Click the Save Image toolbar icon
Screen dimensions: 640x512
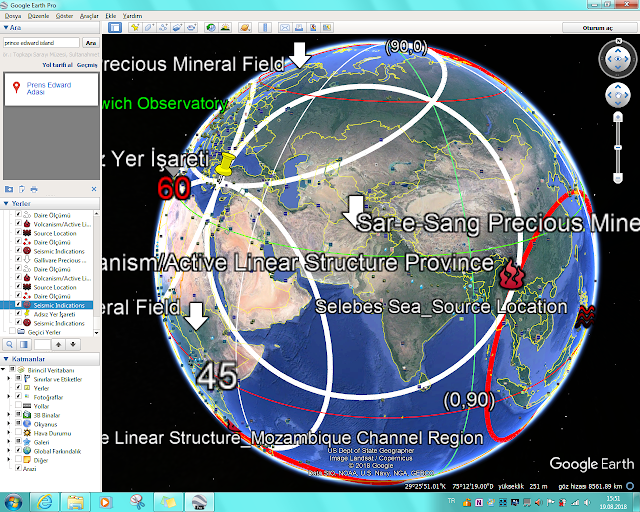(313, 27)
